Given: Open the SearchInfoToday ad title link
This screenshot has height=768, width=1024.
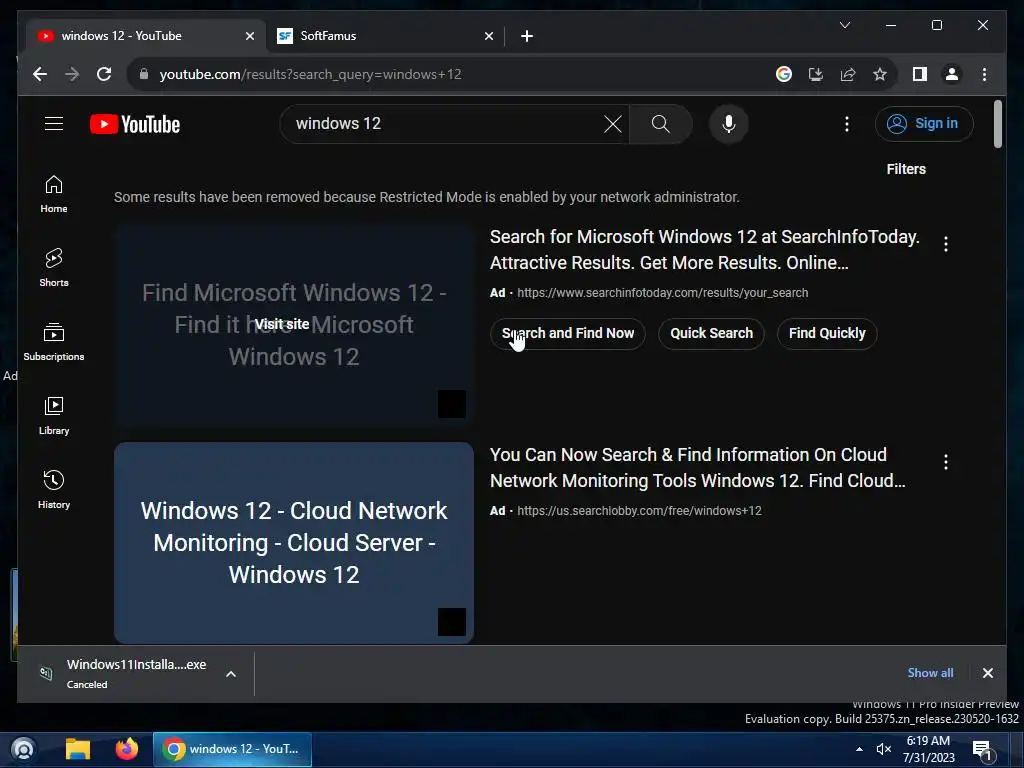Looking at the screenshot, I should click(705, 249).
